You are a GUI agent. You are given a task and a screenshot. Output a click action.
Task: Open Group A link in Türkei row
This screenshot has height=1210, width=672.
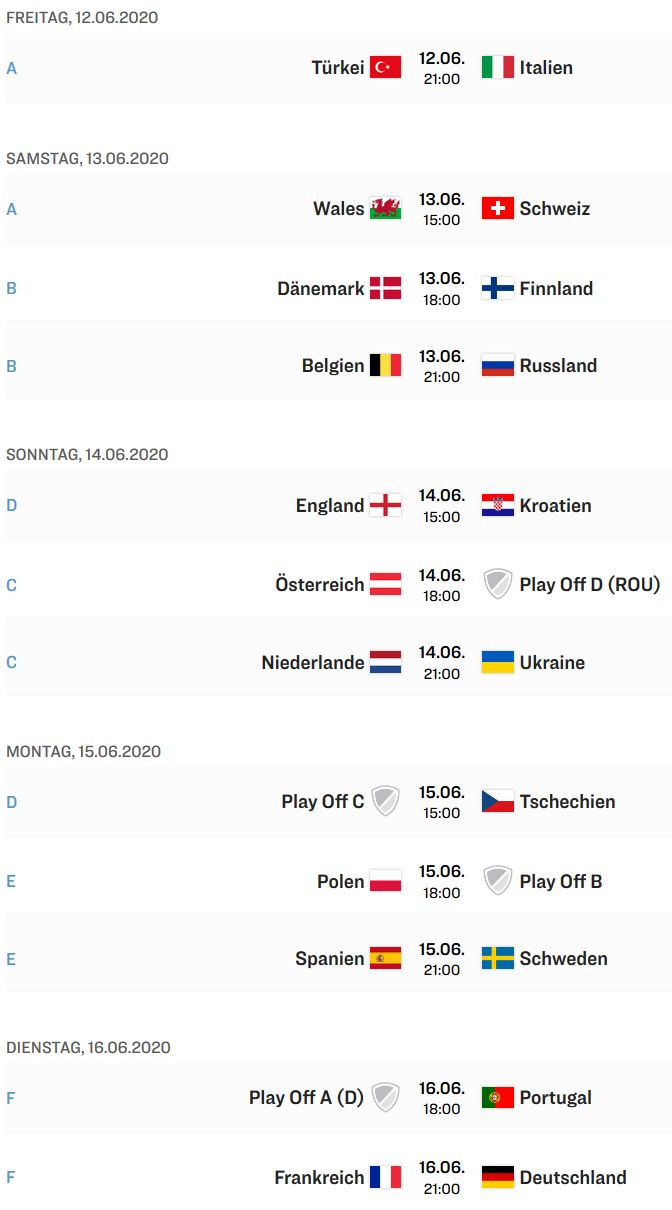[x=12, y=68]
